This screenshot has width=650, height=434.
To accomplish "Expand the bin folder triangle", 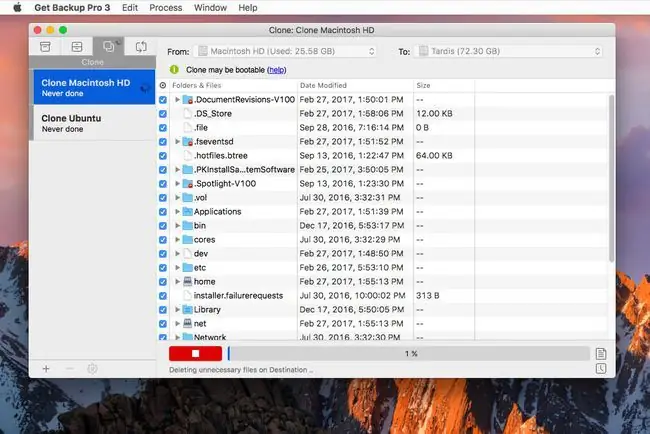I will pos(177,225).
